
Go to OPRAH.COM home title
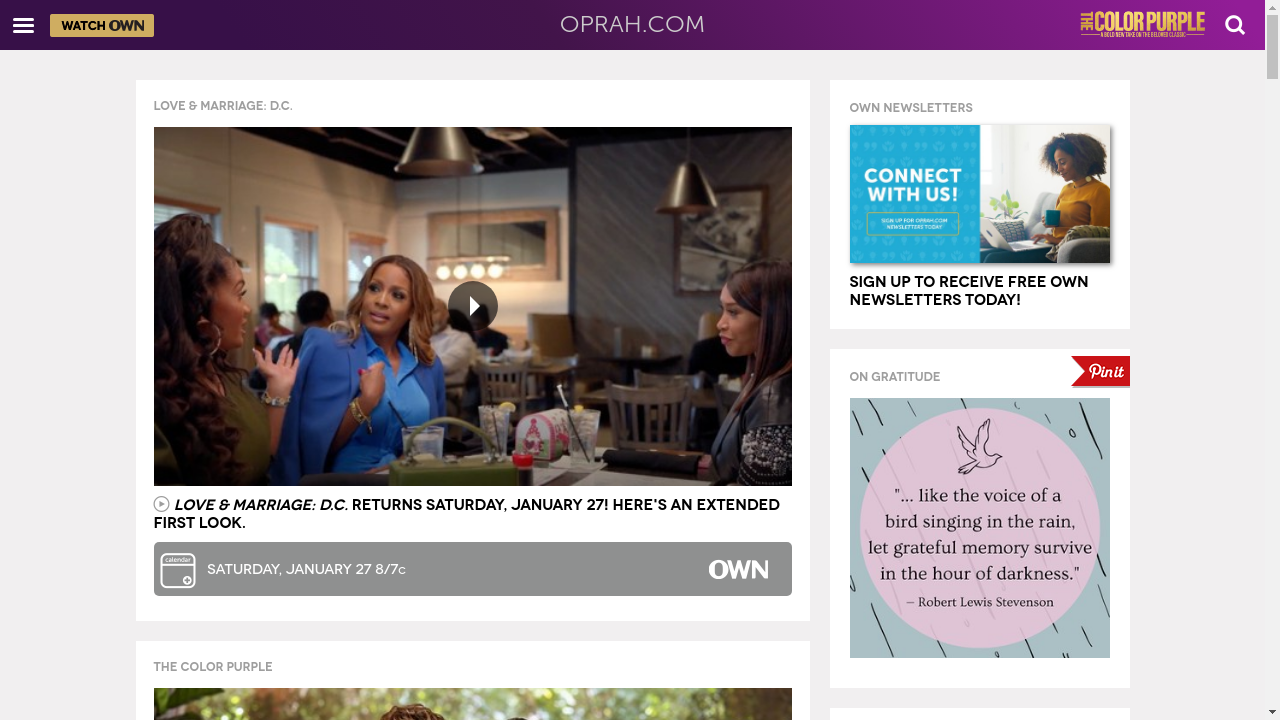tap(632, 25)
